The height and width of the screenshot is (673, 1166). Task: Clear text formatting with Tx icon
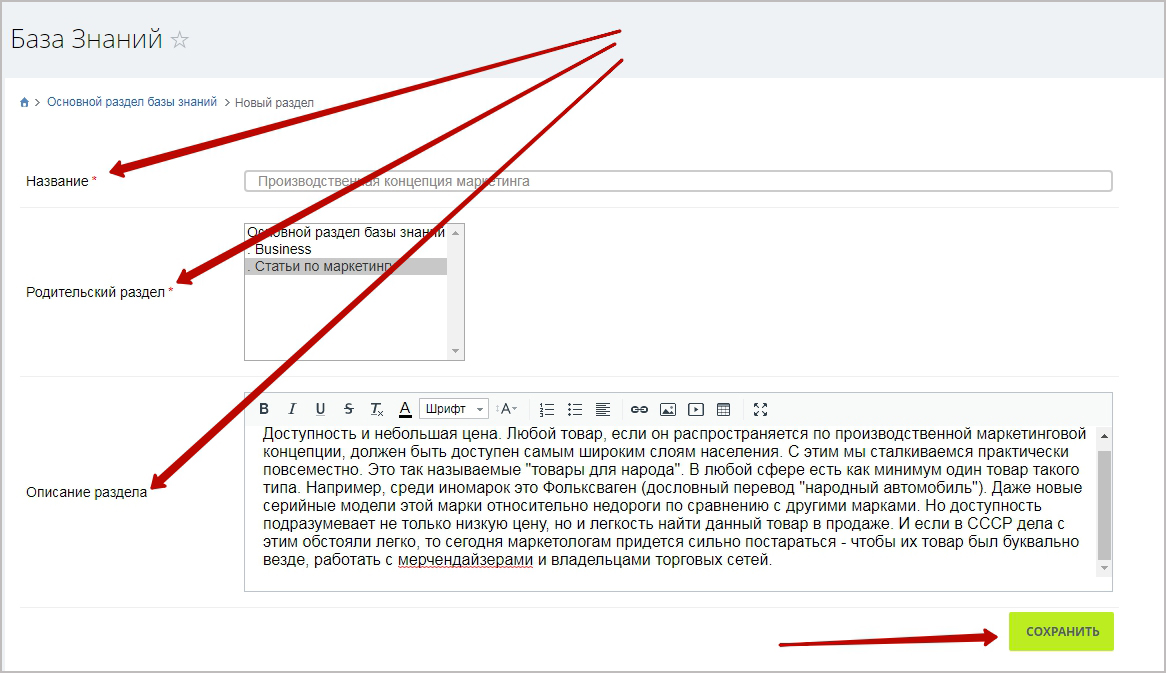tap(376, 409)
